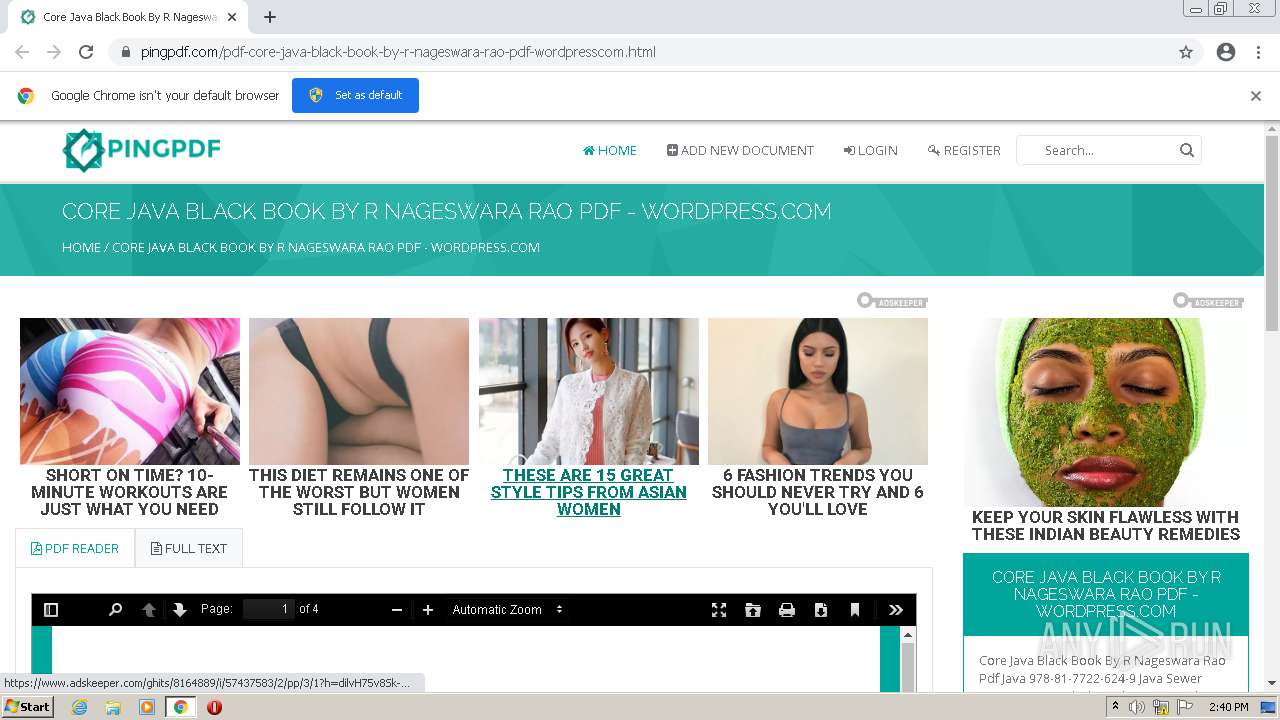View site security lock info

coord(125,52)
